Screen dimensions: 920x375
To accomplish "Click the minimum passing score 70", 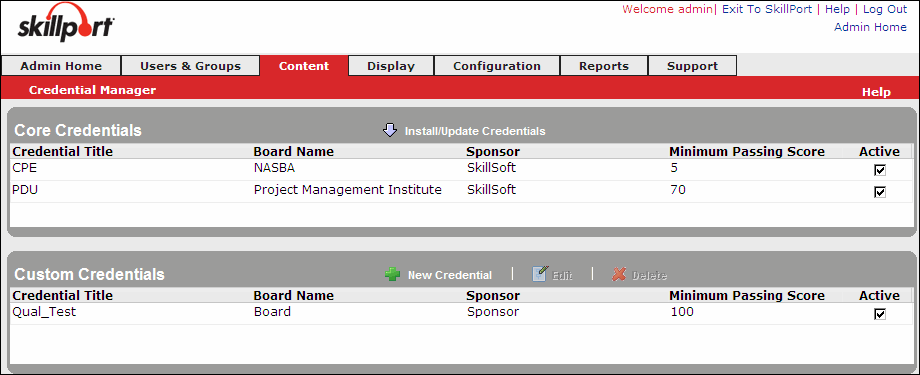I will tap(678, 190).
